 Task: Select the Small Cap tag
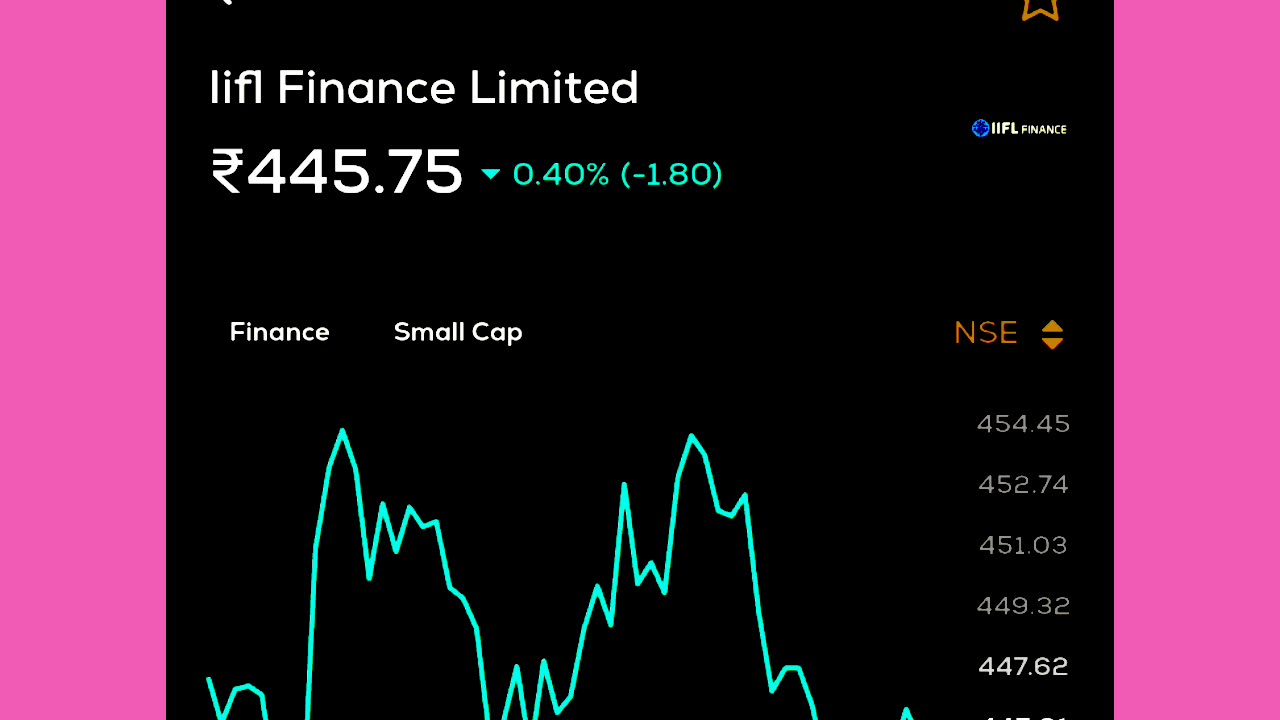pyautogui.click(x=458, y=332)
